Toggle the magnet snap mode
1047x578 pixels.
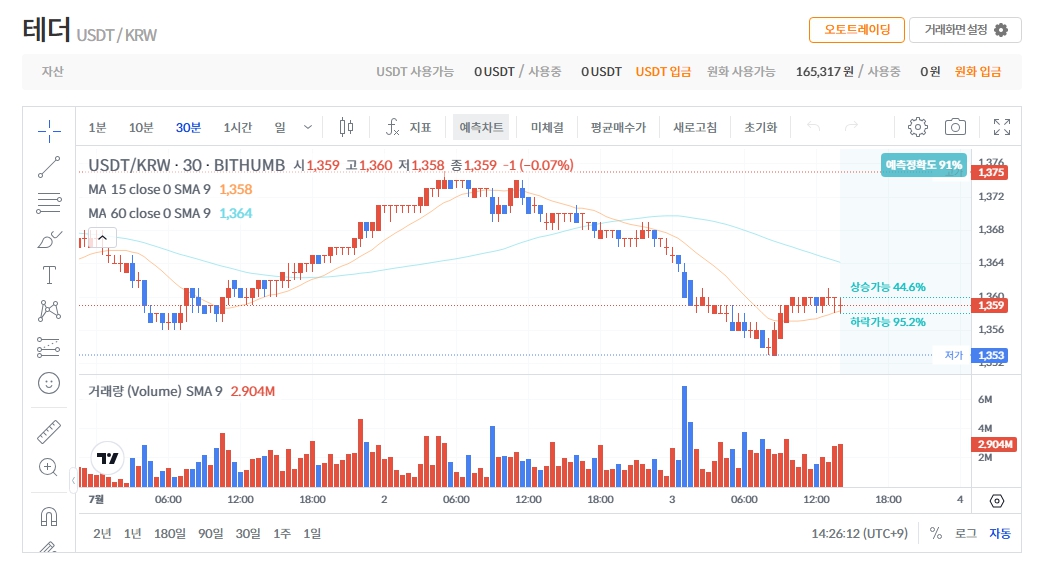49,517
